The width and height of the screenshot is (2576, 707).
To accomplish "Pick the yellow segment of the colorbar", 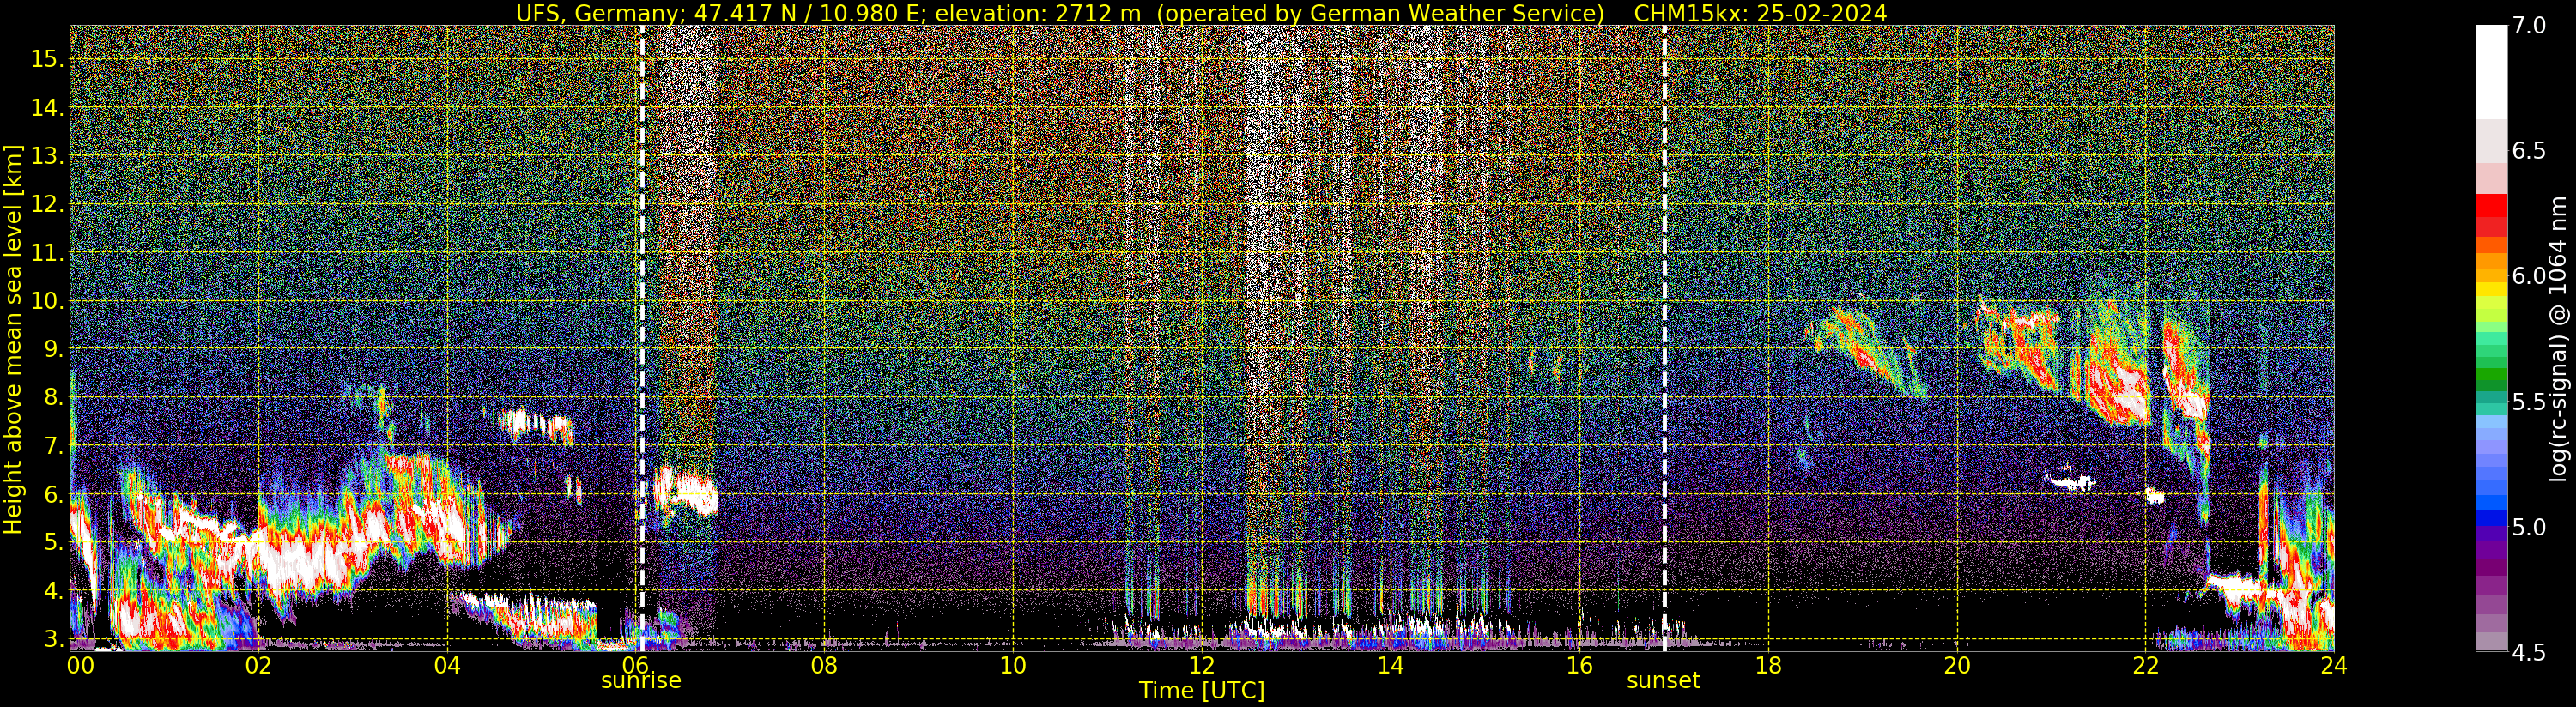I will (2491, 290).
